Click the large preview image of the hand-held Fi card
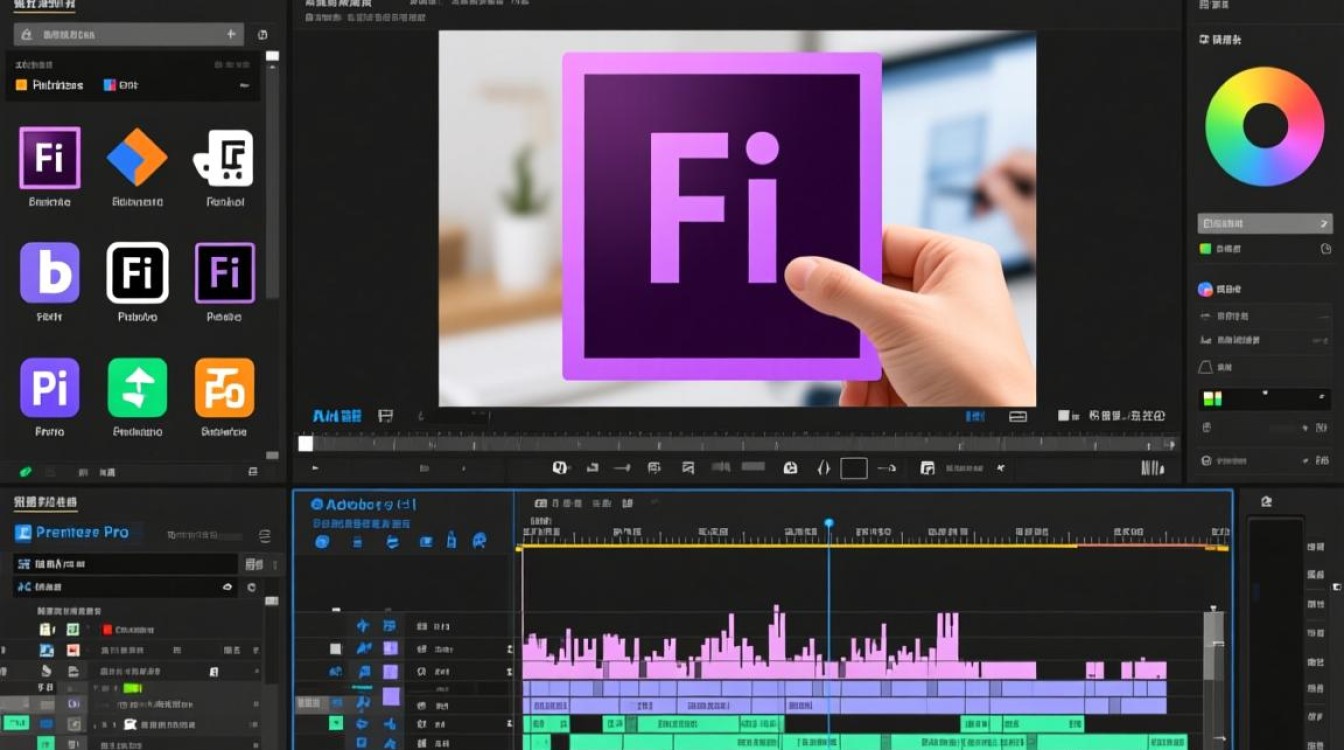1344x750 pixels. click(737, 218)
